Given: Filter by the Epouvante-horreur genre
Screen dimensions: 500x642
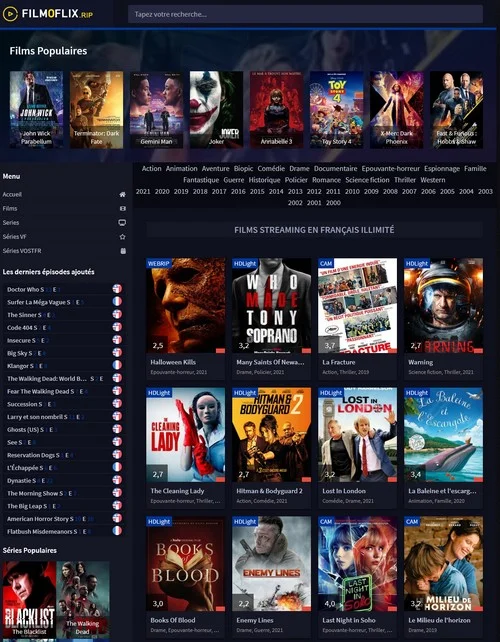Looking at the screenshot, I should coord(390,168).
